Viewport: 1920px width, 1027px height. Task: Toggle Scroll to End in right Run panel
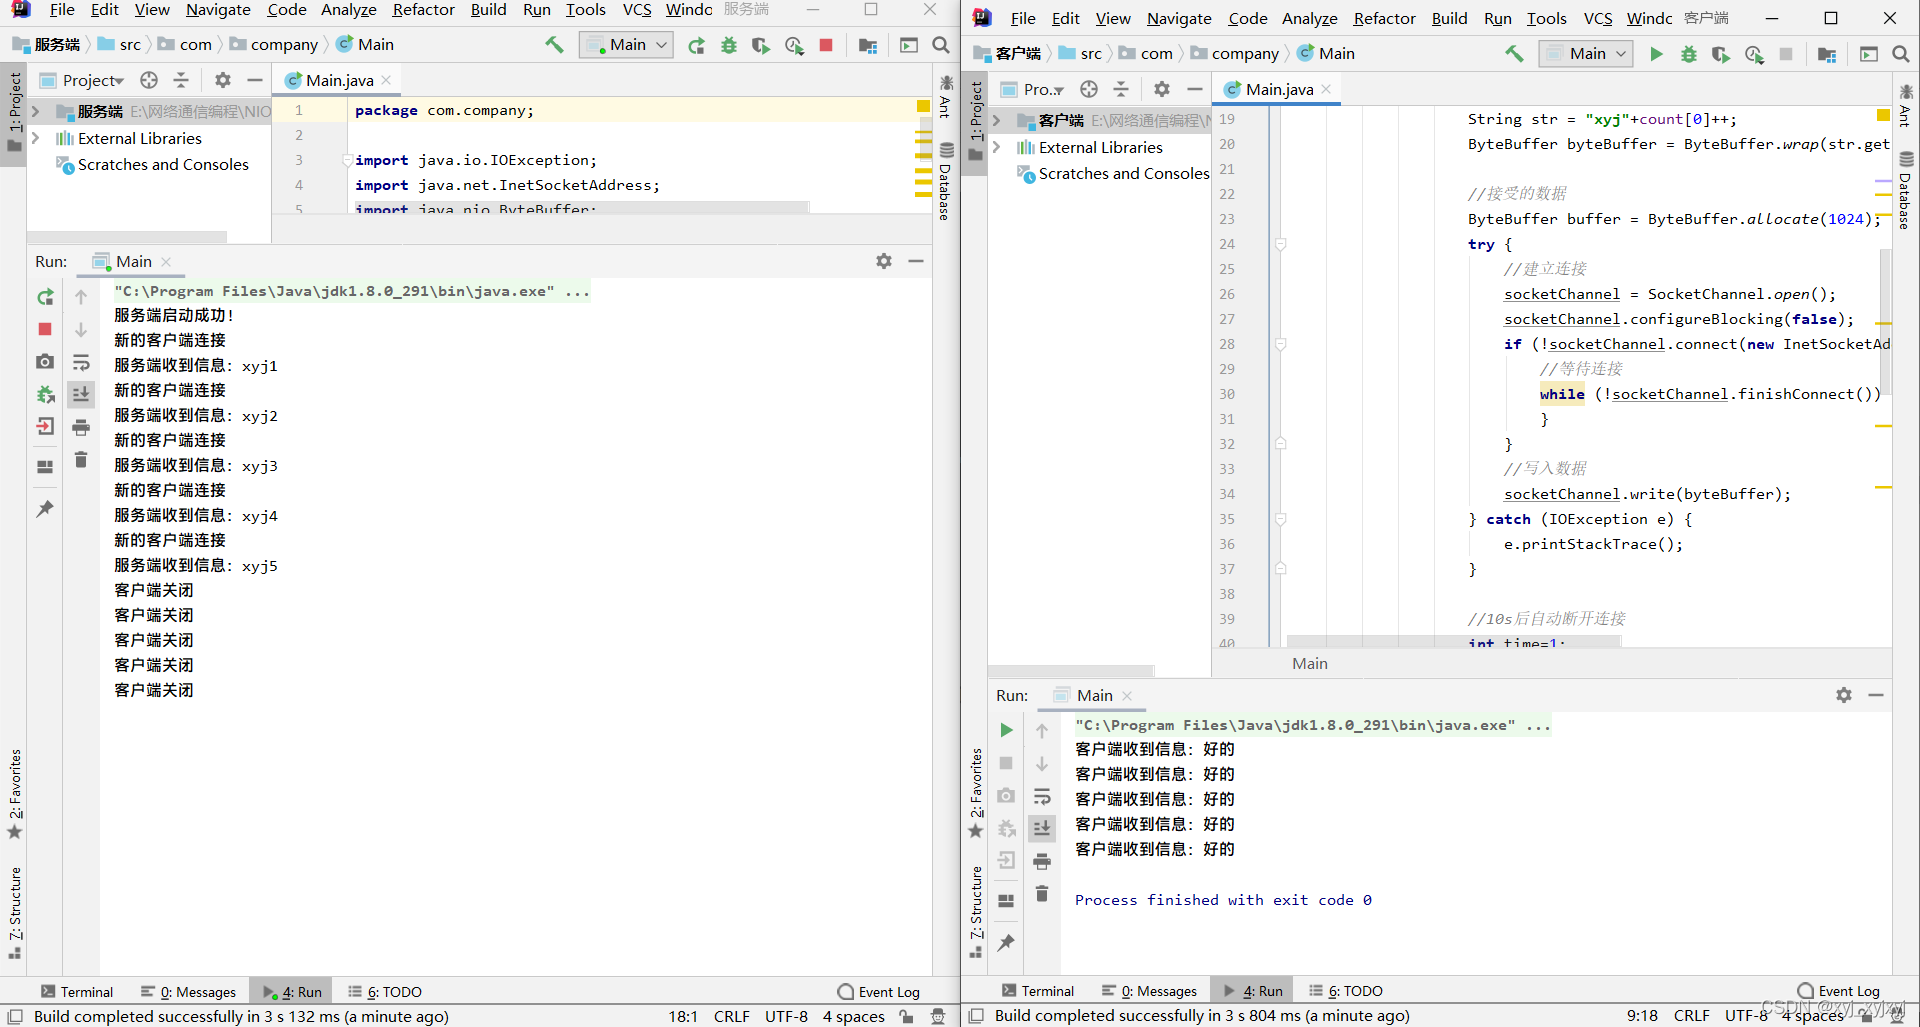pyautogui.click(x=1042, y=828)
